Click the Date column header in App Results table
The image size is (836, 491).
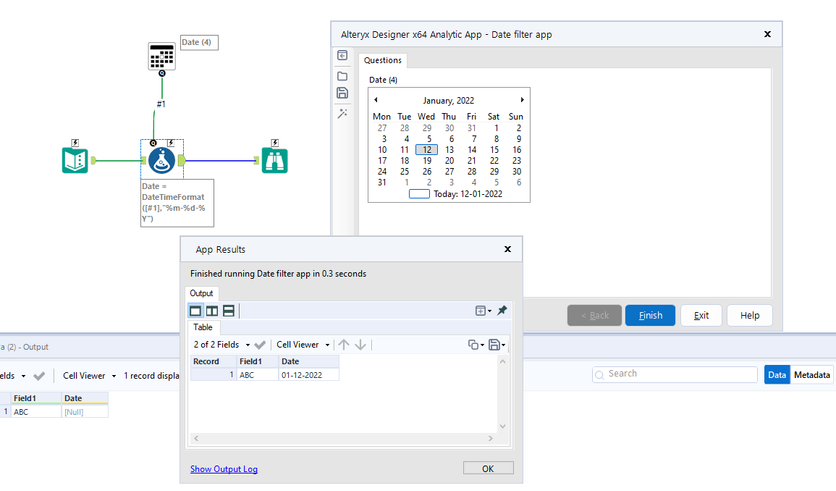pyautogui.click(x=309, y=361)
